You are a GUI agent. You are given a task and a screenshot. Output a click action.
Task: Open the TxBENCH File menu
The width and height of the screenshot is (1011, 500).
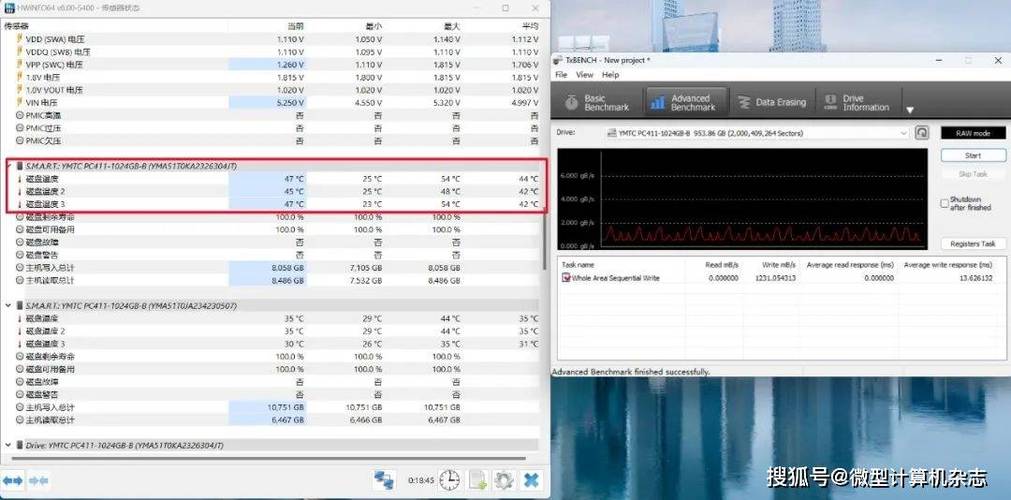[x=562, y=75]
